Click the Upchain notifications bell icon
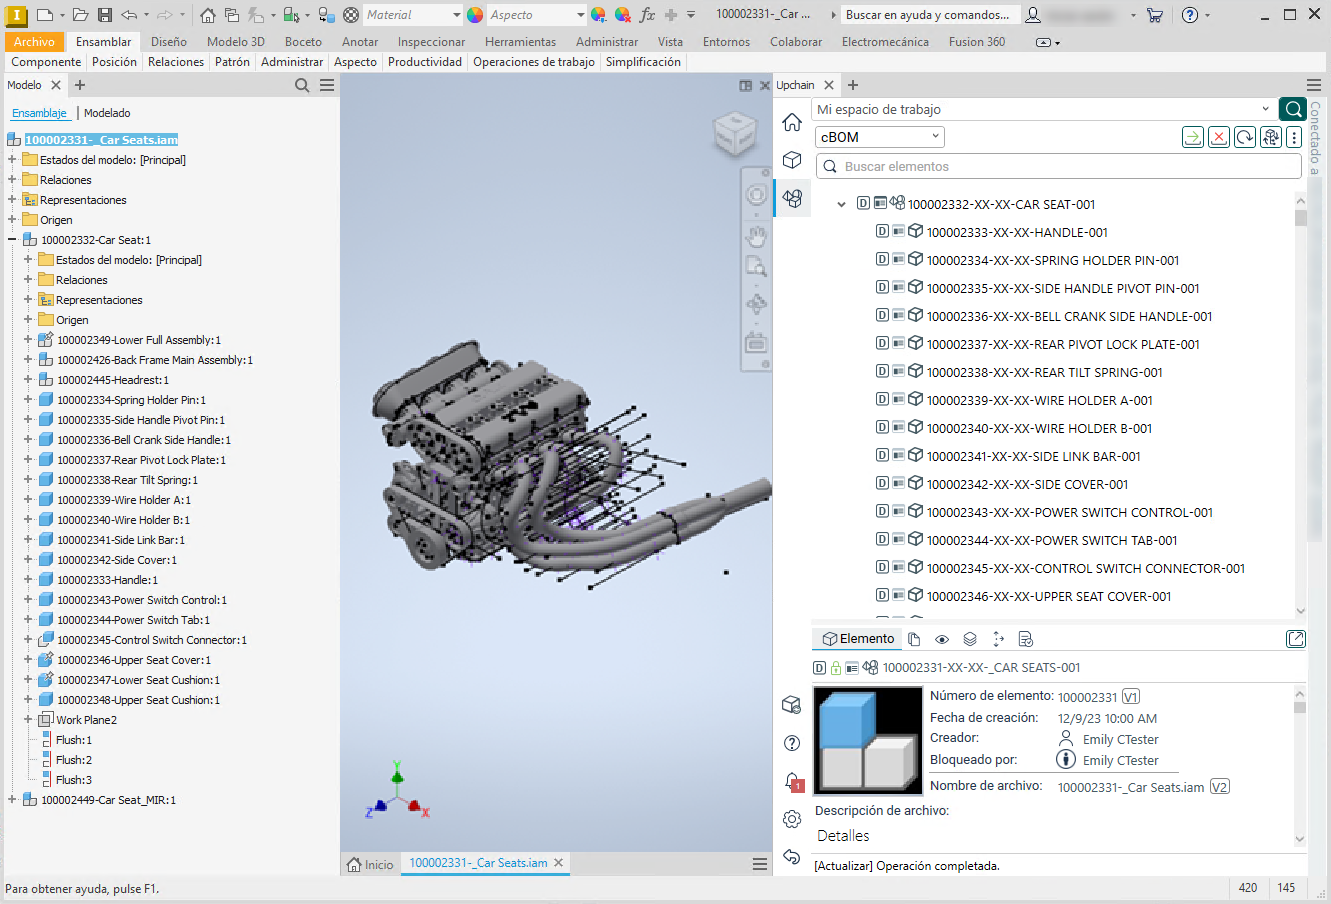 coord(792,781)
